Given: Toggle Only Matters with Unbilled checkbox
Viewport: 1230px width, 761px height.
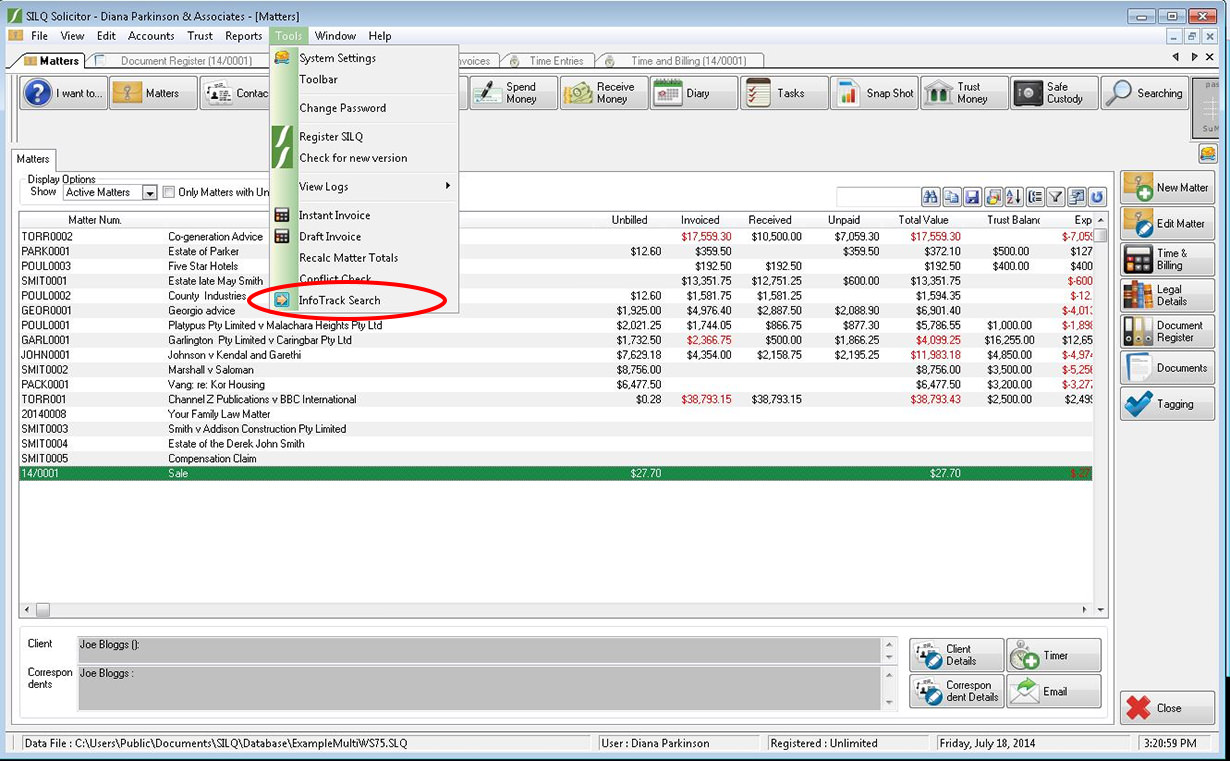Looking at the screenshot, I should (x=169, y=192).
